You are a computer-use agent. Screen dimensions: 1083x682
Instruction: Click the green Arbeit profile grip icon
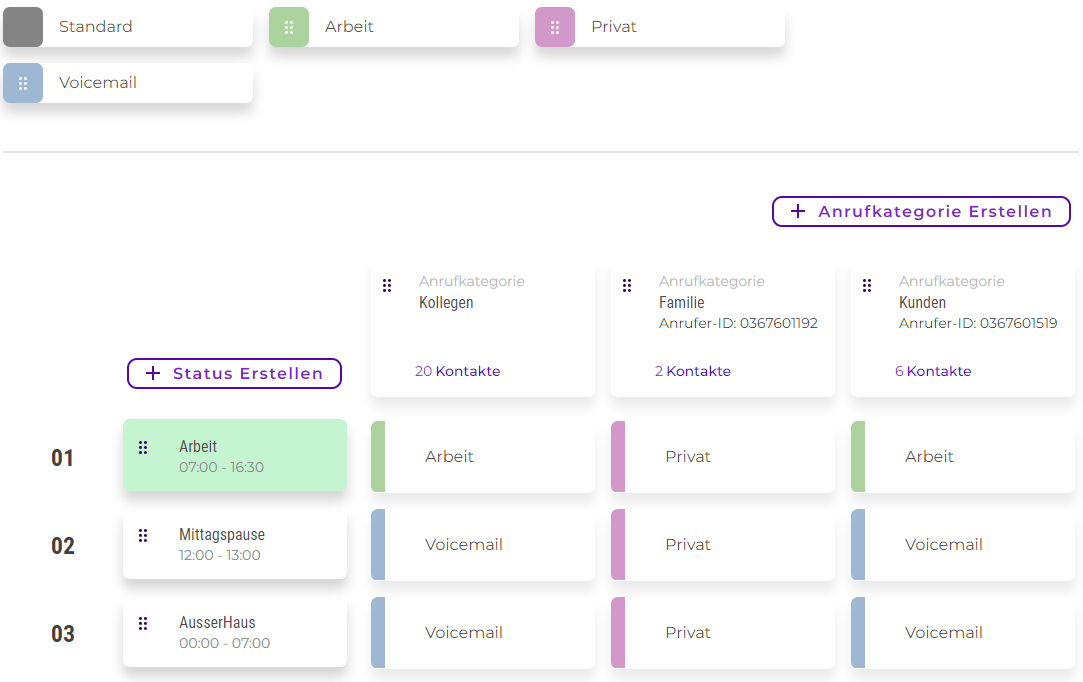pos(289,27)
